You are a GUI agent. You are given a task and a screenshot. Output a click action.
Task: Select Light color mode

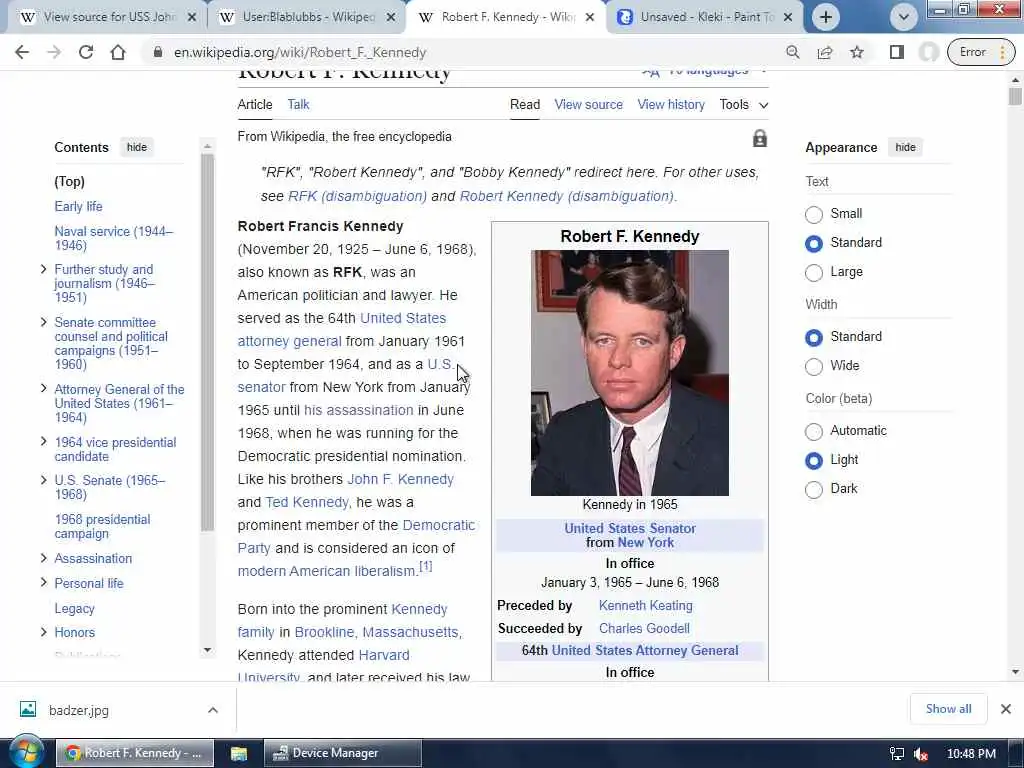click(814, 460)
